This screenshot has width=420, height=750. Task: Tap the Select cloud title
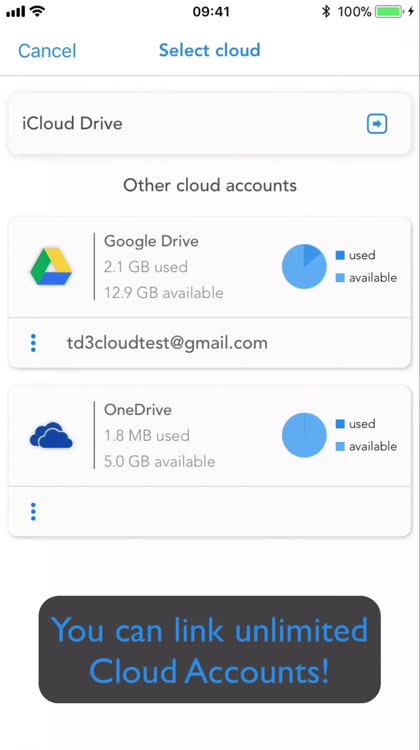[x=210, y=50]
